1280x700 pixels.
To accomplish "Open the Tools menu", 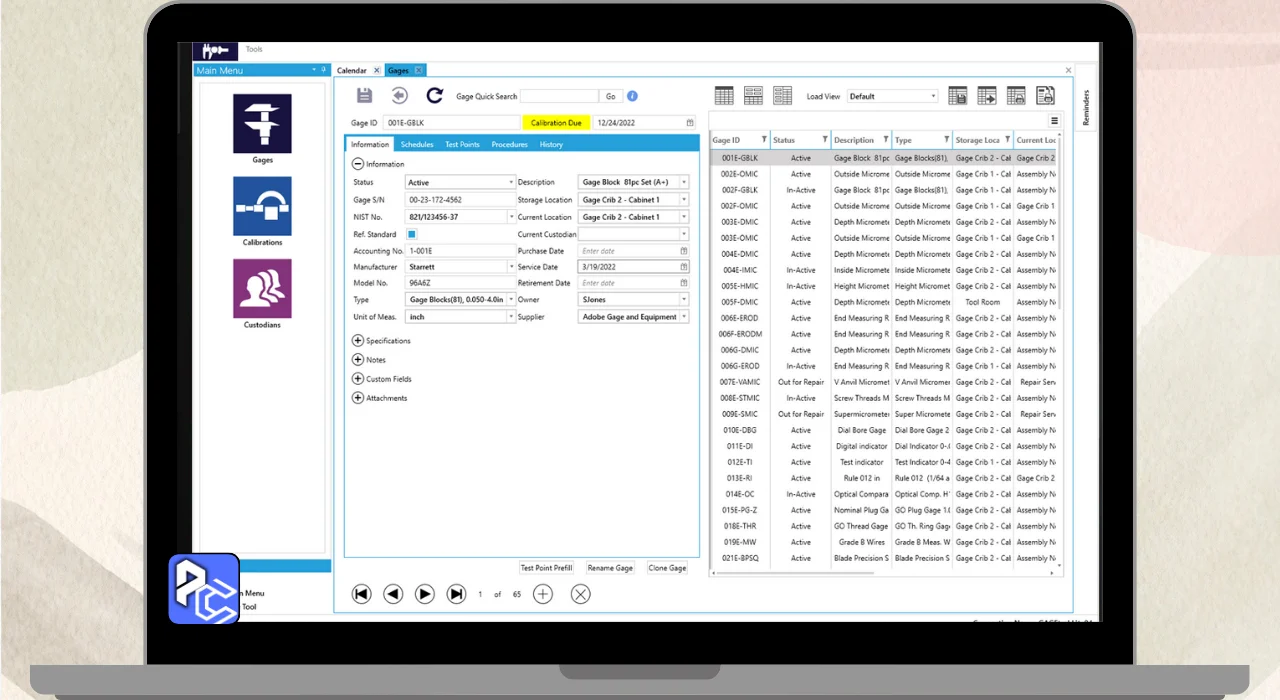I will [254, 49].
